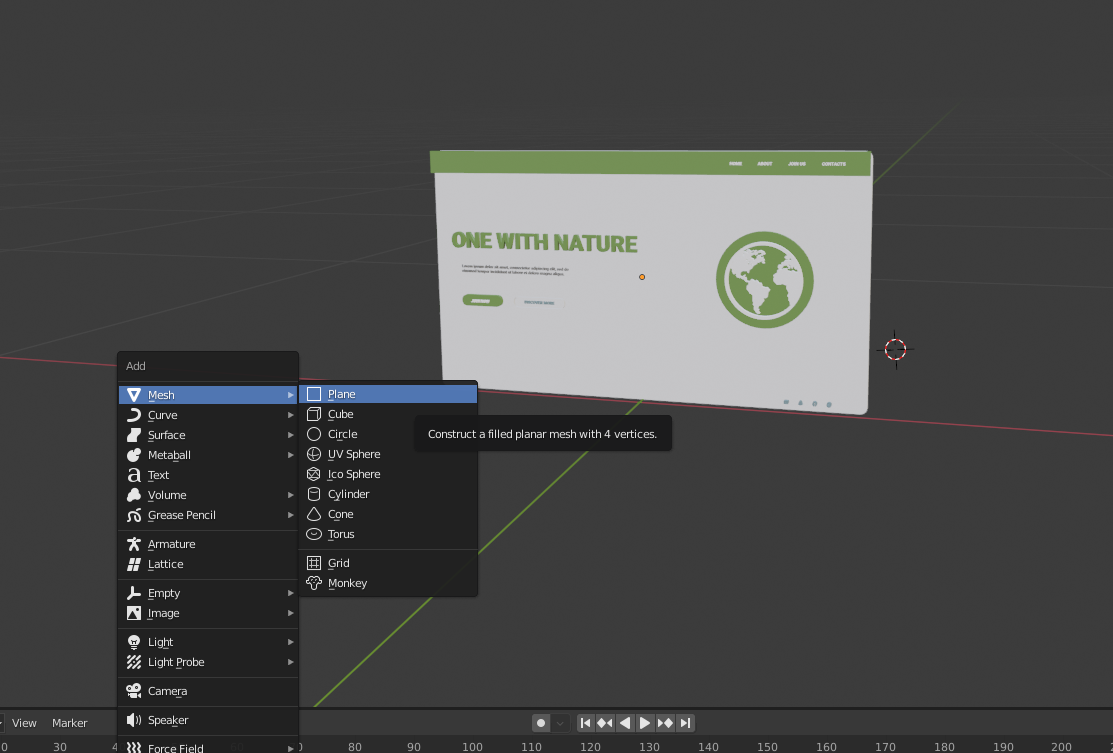This screenshot has height=753, width=1113.
Task: Click the Curve category icon
Action: pyautogui.click(x=133, y=414)
